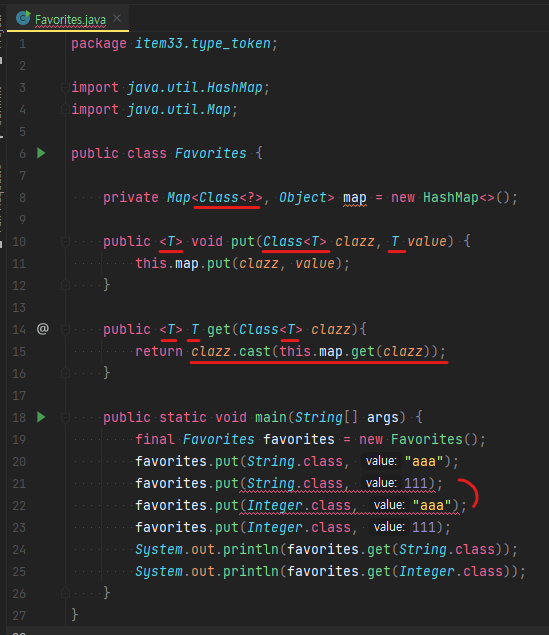
Task: Click the error-underlined String.class on line 21
Action: [295, 483]
